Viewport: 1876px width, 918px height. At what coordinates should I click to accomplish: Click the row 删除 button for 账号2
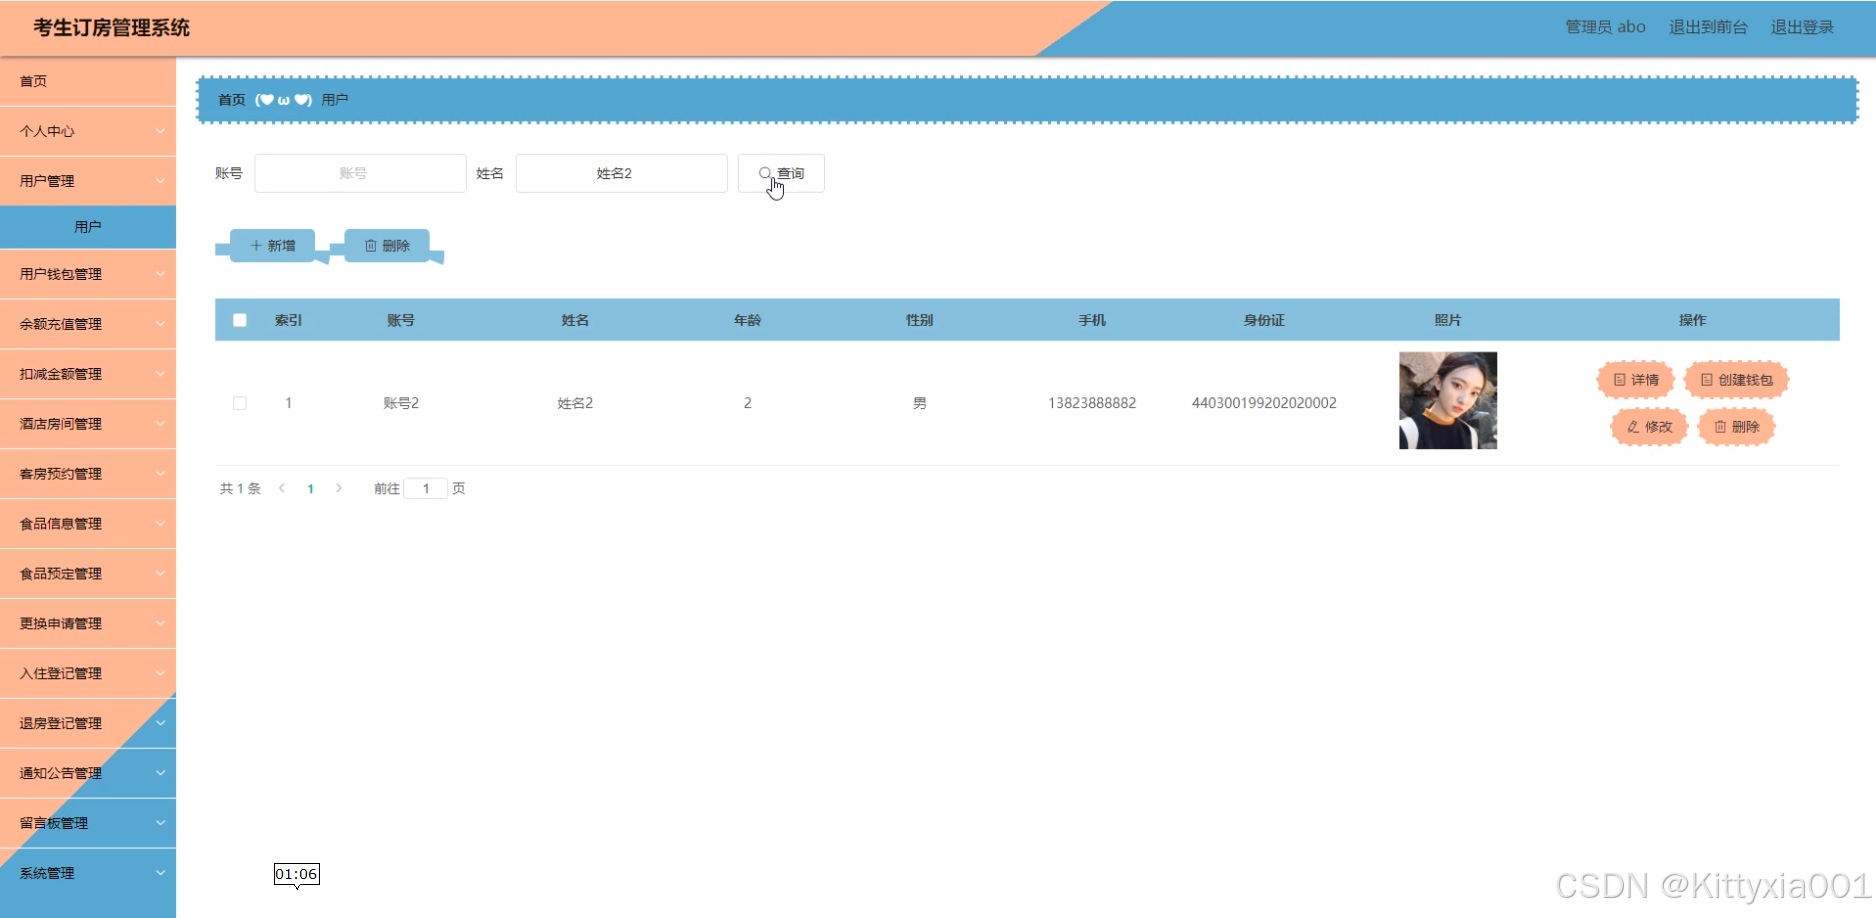[1736, 427]
